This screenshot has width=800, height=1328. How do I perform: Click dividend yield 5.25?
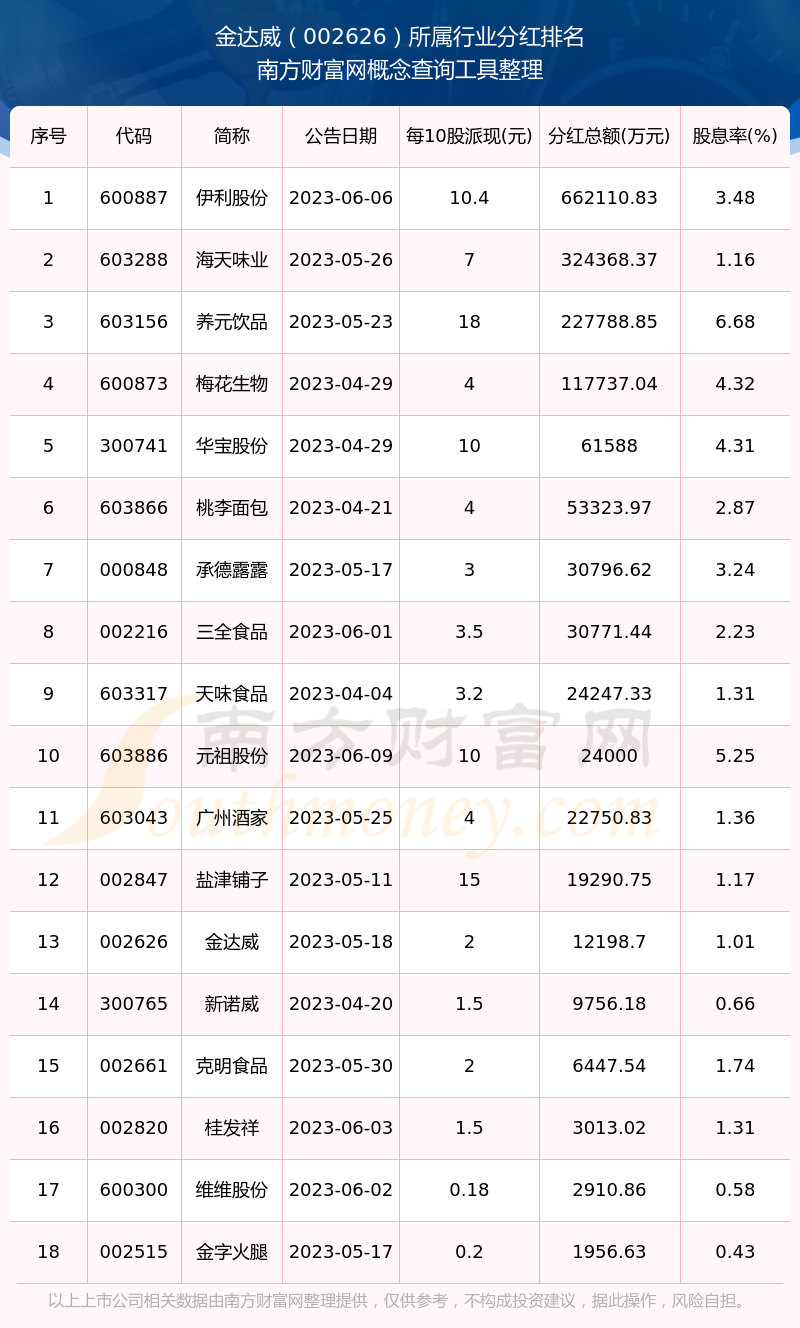[735, 756]
